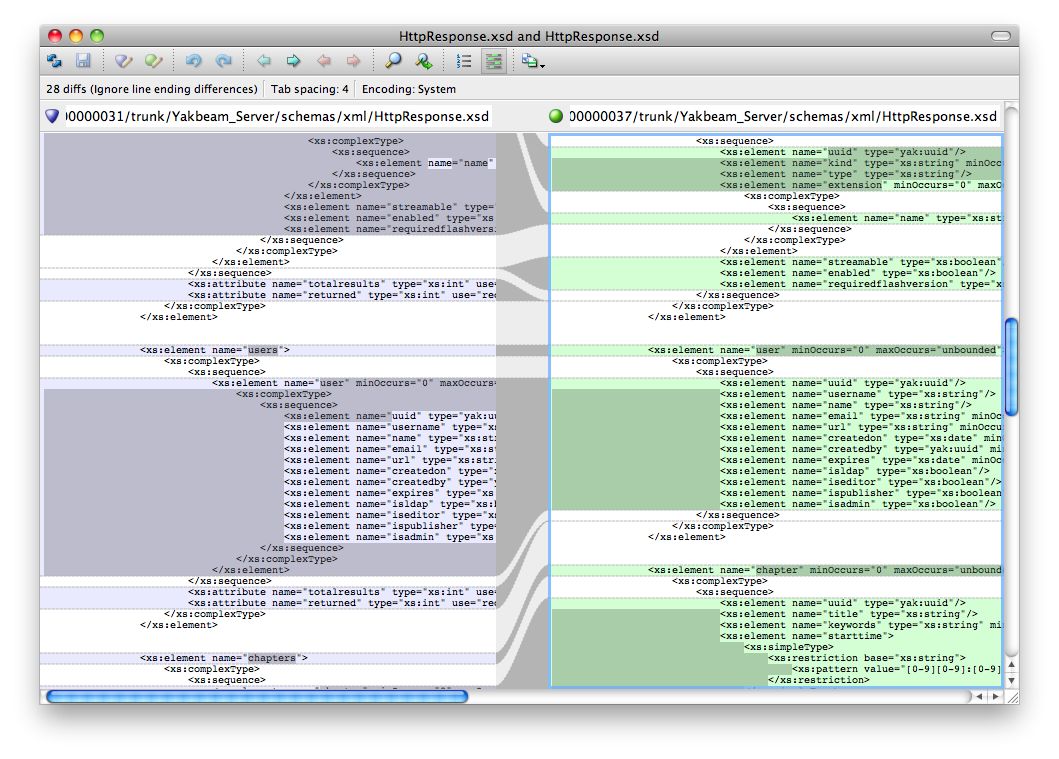
Task: Click right pane line name="ispublisher"
Action: point(860,493)
